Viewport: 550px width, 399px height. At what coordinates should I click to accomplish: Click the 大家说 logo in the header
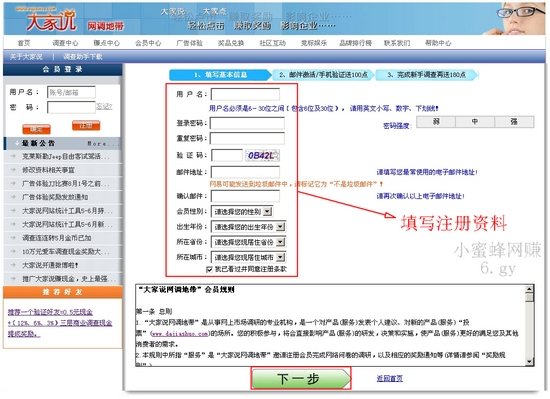[x=51, y=21]
